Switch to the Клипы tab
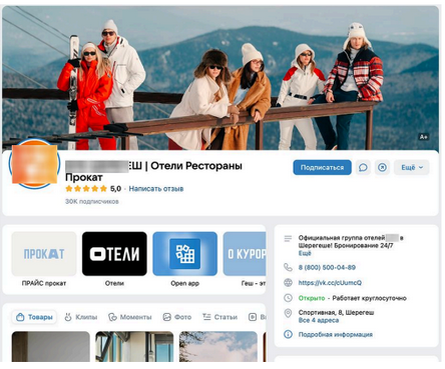Image resolution: width=445 pixels, height=369 pixels. coord(81,317)
